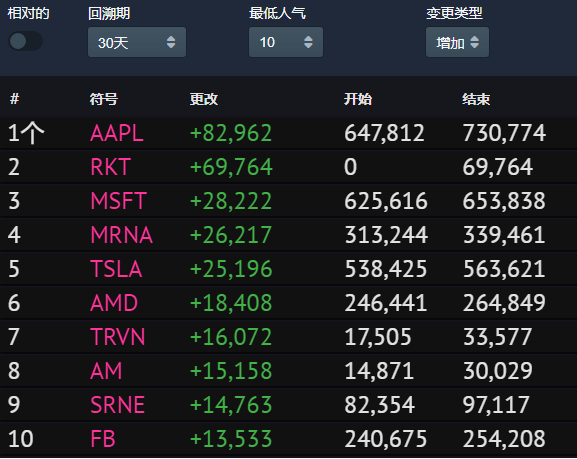Open the 变更类型 增加 dropdown
The height and width of the screenshot is (459, 577).
pos(457,42)
